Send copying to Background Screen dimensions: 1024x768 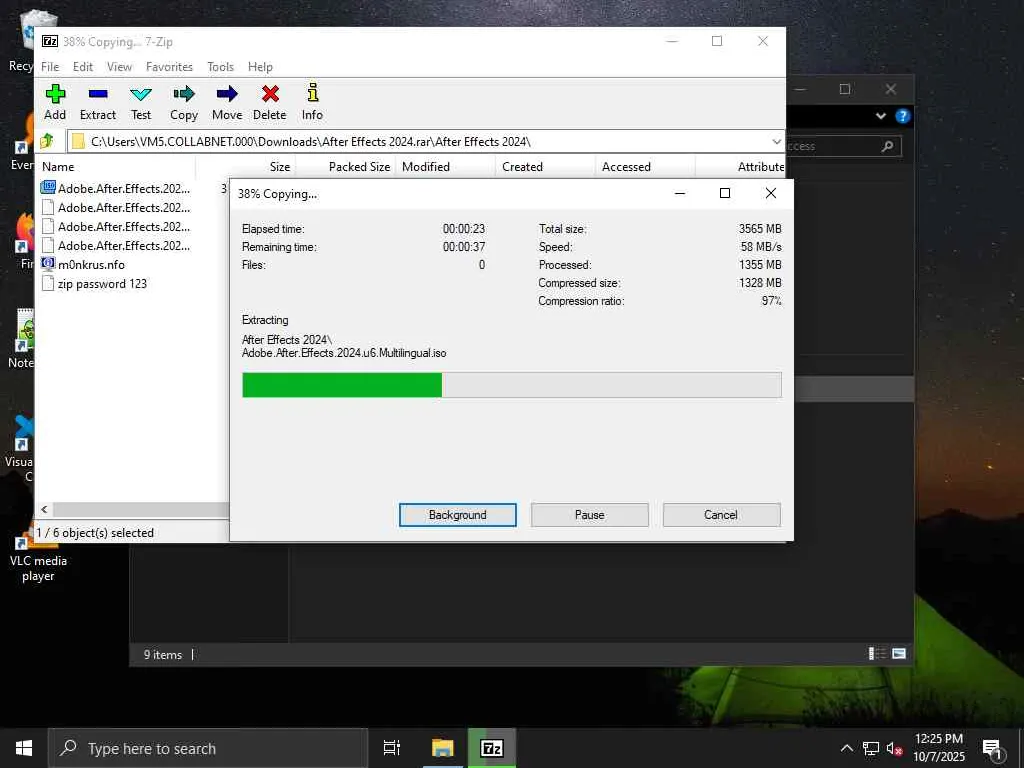tap(458, 515)
